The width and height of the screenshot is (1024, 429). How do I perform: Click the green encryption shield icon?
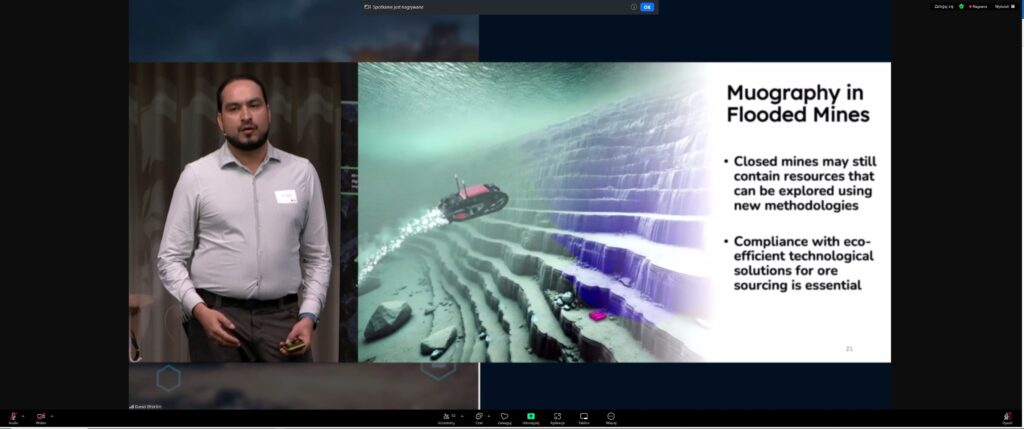(x=962, y=6)
